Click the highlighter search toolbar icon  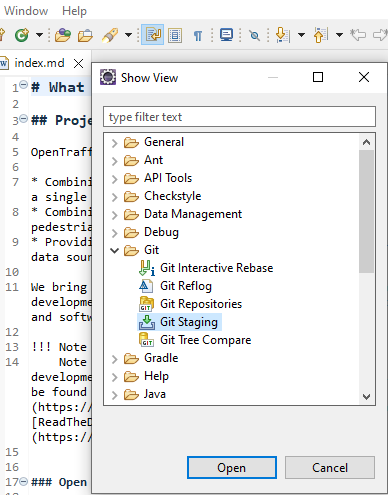(x=110, y=35)
